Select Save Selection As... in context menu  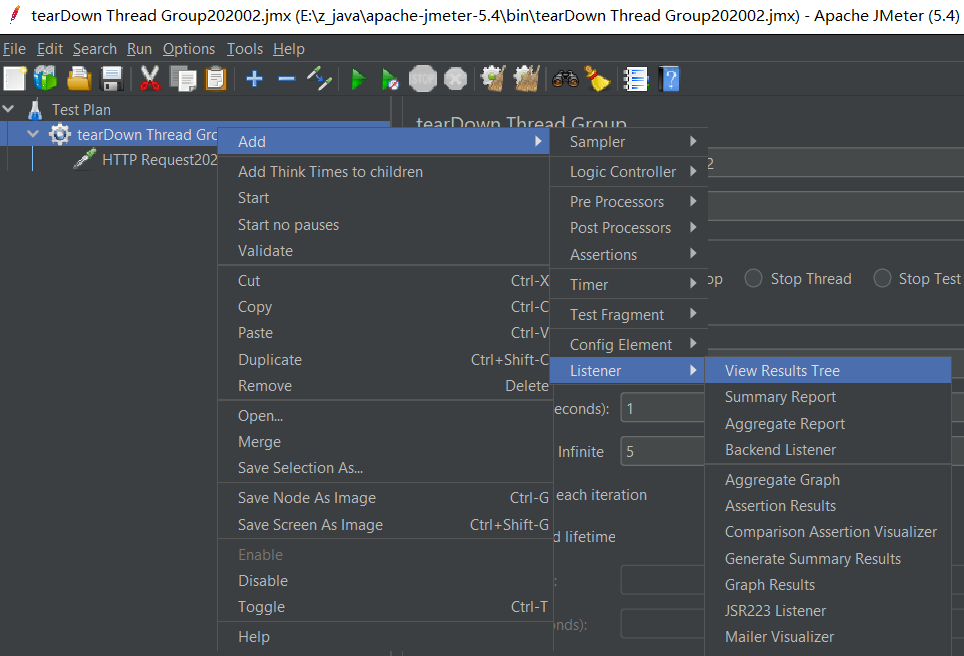(384, 468)
